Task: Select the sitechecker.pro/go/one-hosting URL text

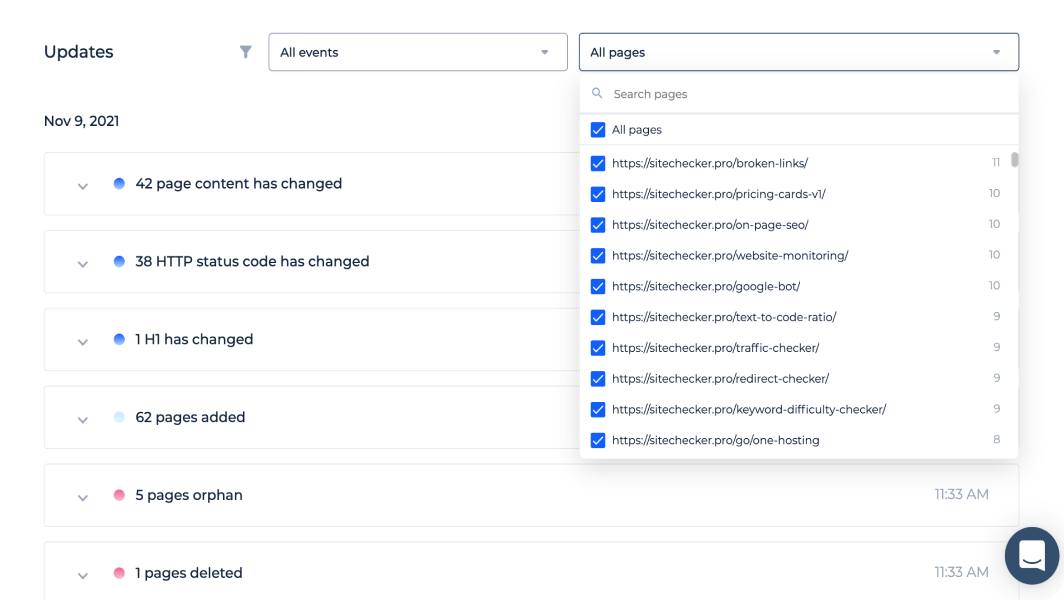Action: pos(715,440)
